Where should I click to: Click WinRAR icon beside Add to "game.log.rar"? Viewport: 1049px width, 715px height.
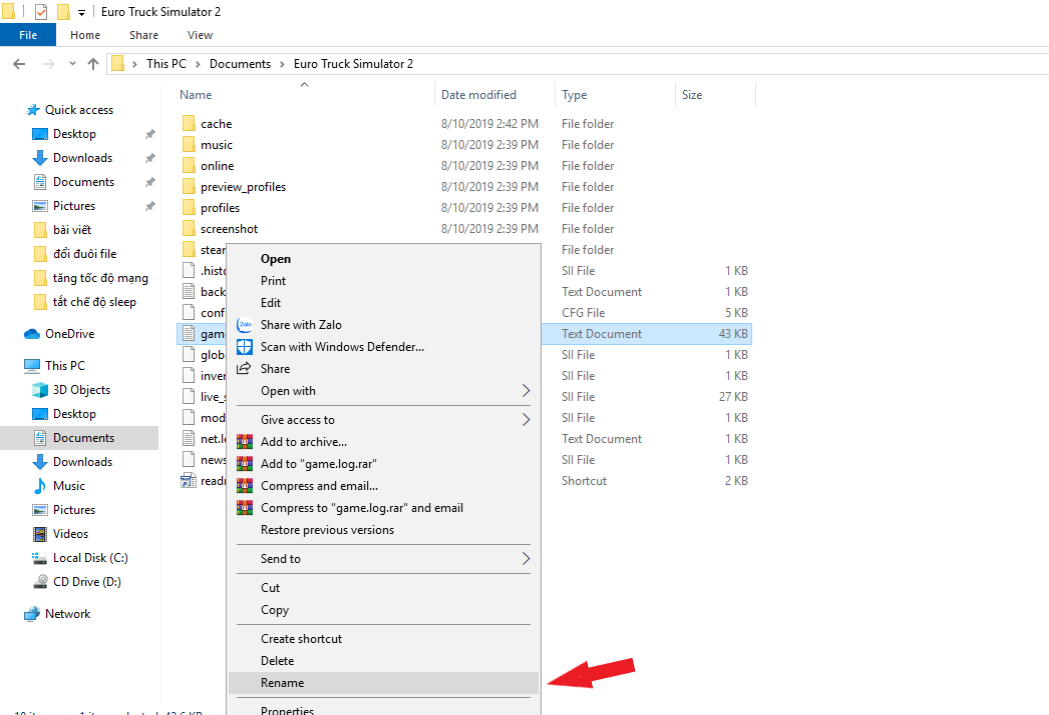tap(245, 464)
